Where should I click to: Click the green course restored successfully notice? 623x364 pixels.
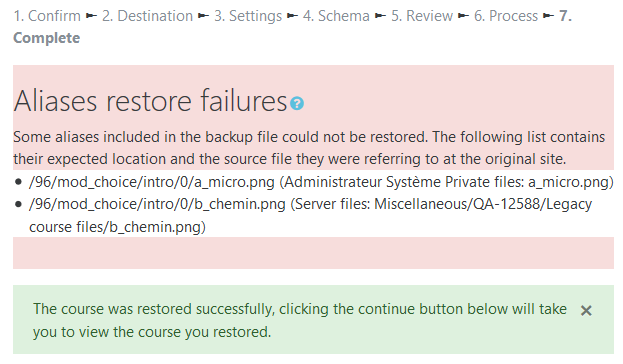313,319
